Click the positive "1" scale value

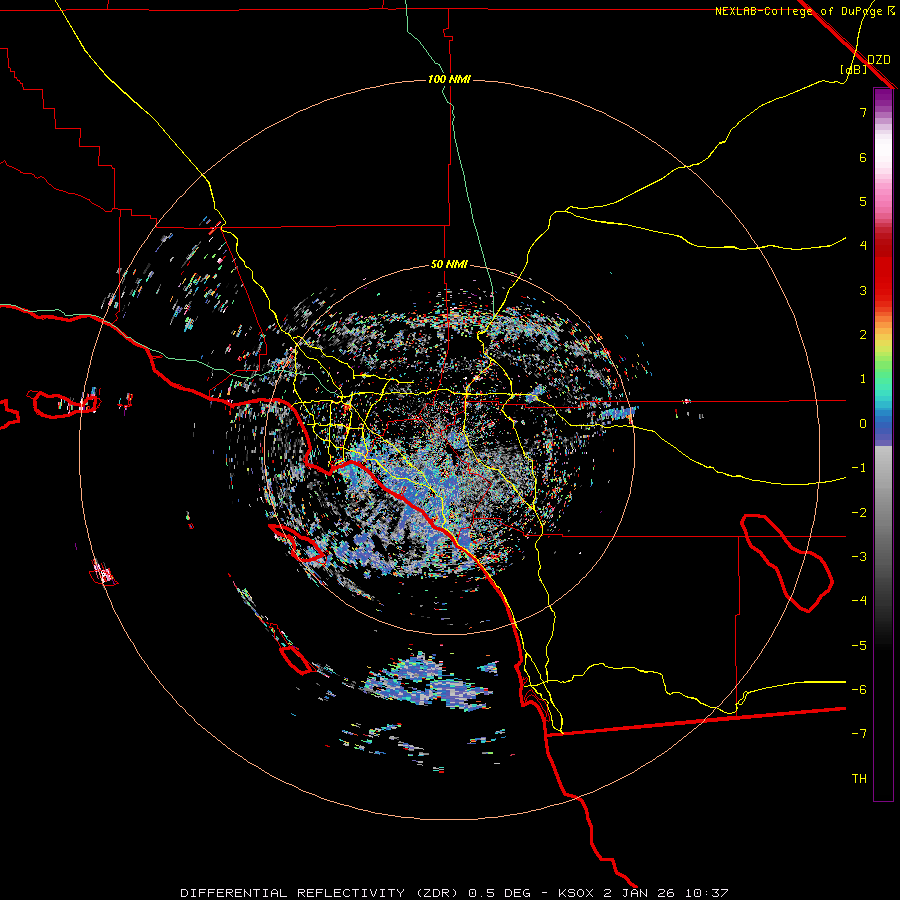click(x=863, y=379)
